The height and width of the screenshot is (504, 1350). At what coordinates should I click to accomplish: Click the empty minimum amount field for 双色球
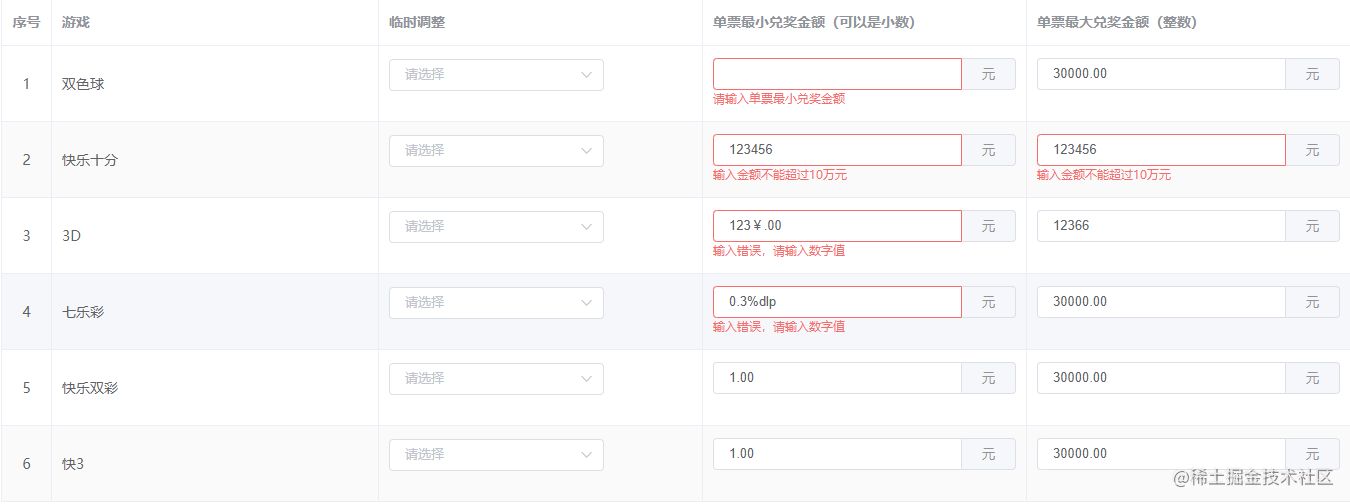(837, 75)
